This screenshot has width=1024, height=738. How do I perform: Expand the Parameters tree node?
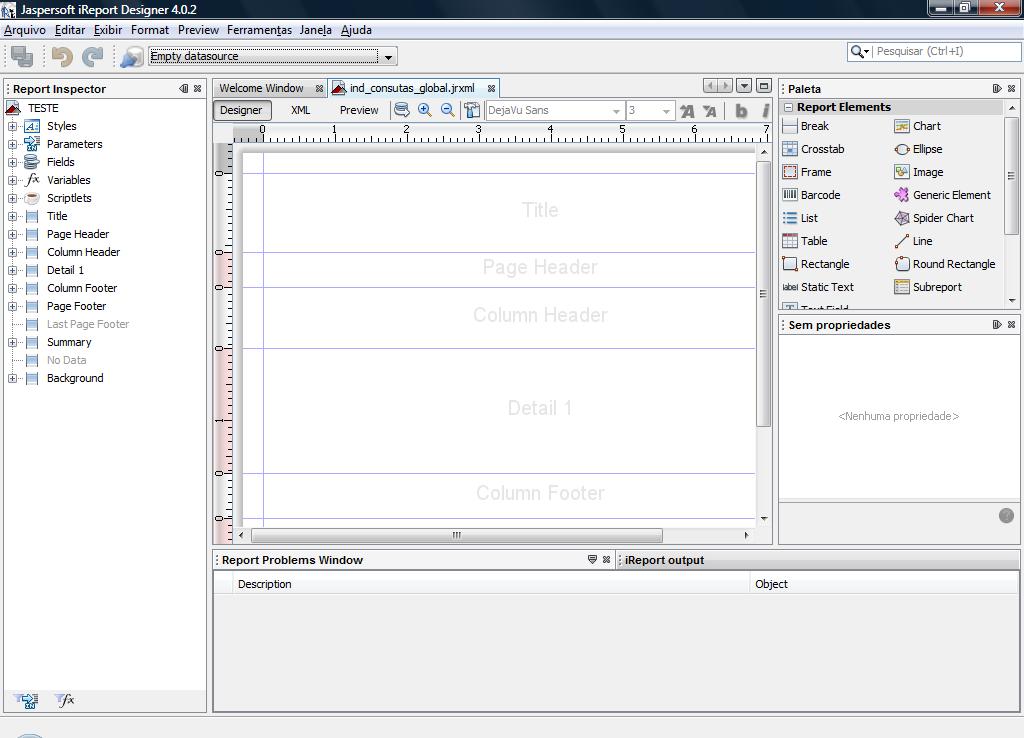point(12,144)
